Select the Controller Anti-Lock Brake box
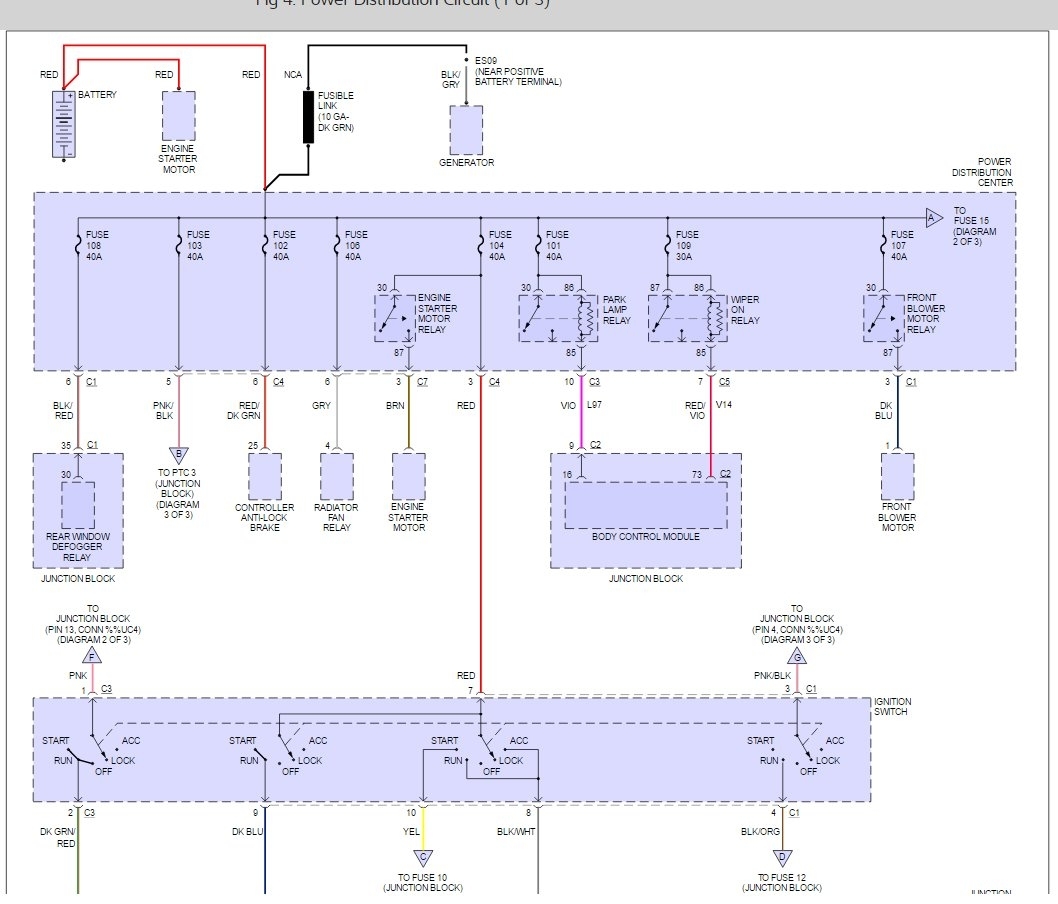Image resolution: width=1058 pixels, height=904 pixels. [x=264, y=476]
